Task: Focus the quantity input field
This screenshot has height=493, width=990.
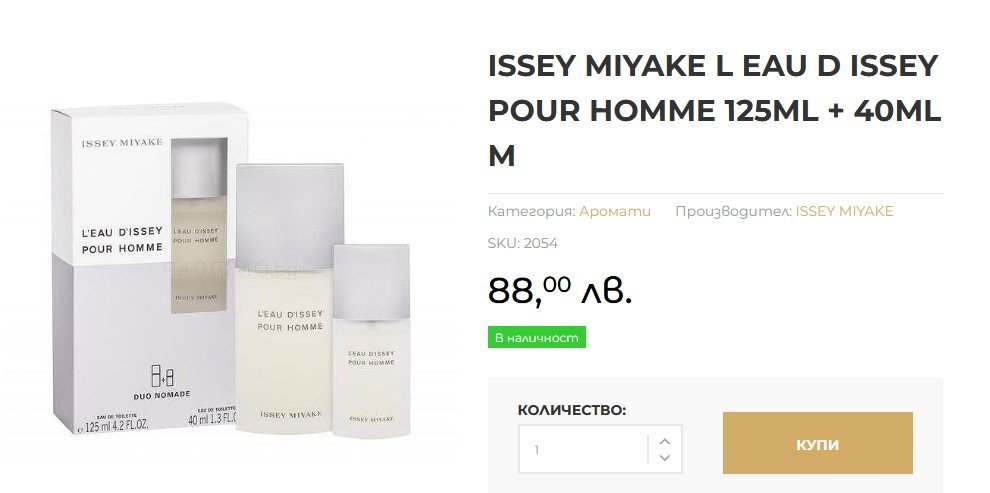Action: (583, 449)
